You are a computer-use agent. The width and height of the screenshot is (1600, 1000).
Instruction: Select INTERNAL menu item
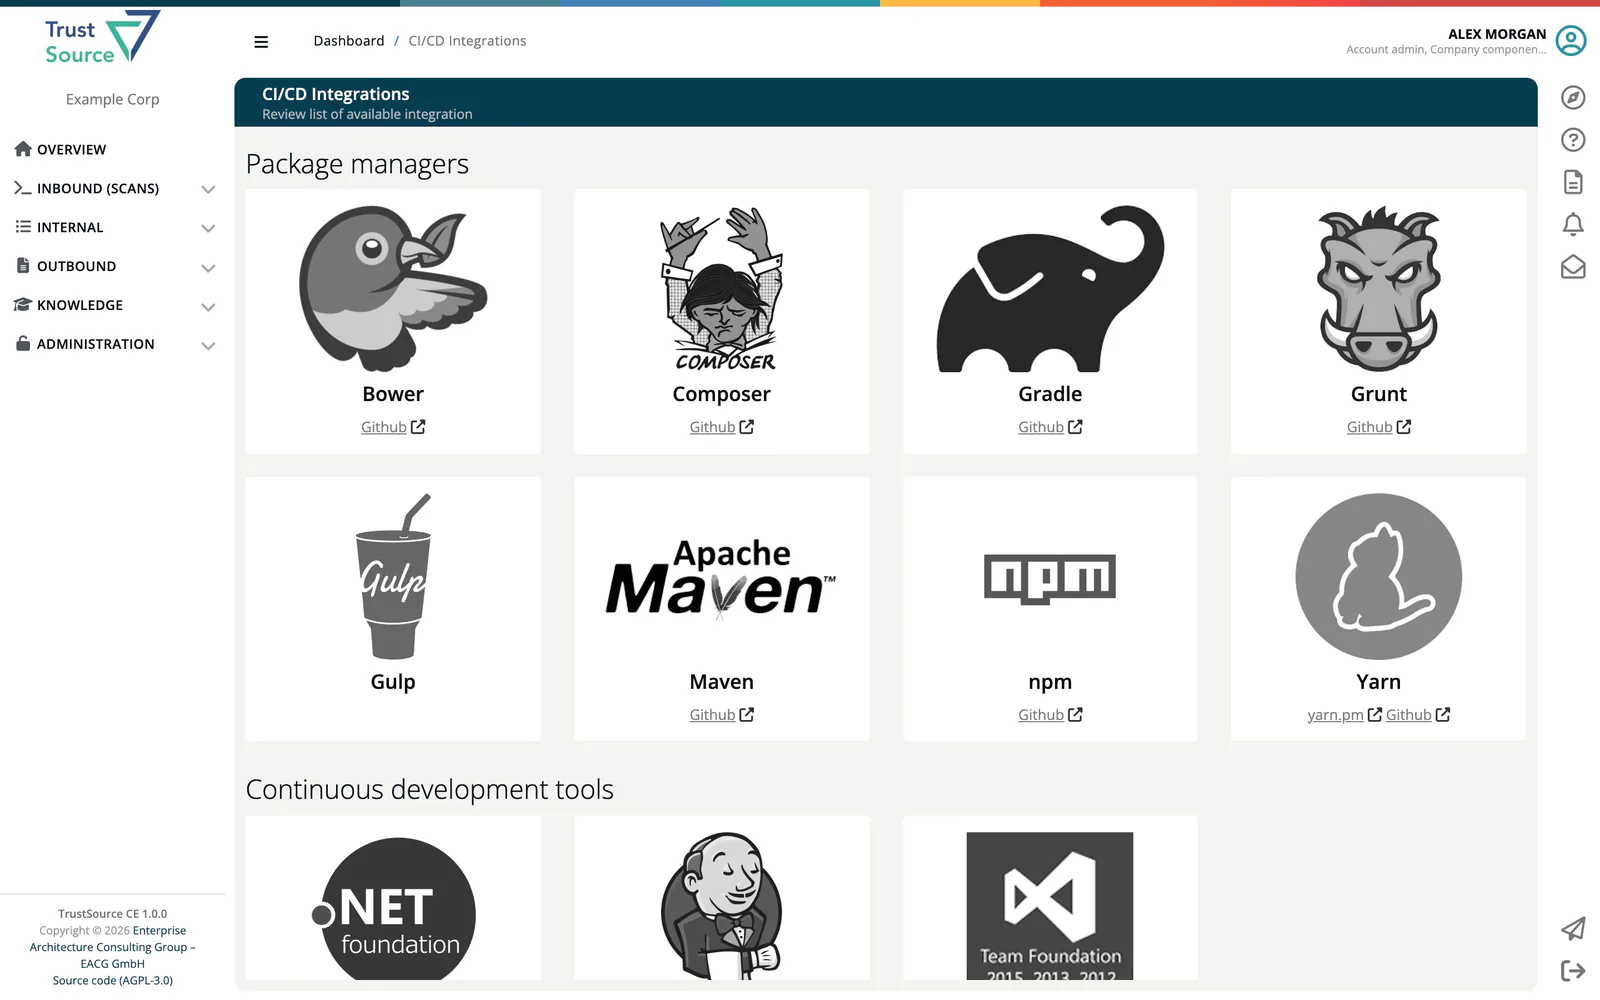pos(70,228)
